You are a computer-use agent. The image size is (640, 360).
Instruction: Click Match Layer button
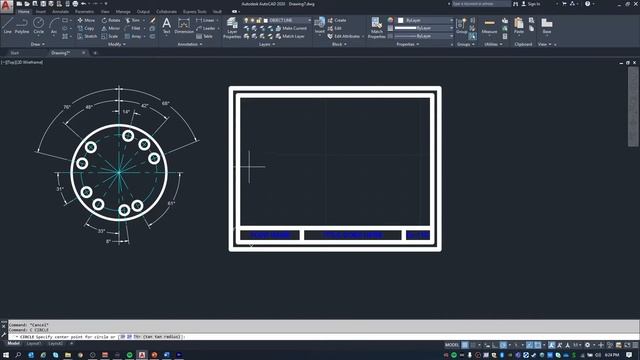(x=290, y=36)
